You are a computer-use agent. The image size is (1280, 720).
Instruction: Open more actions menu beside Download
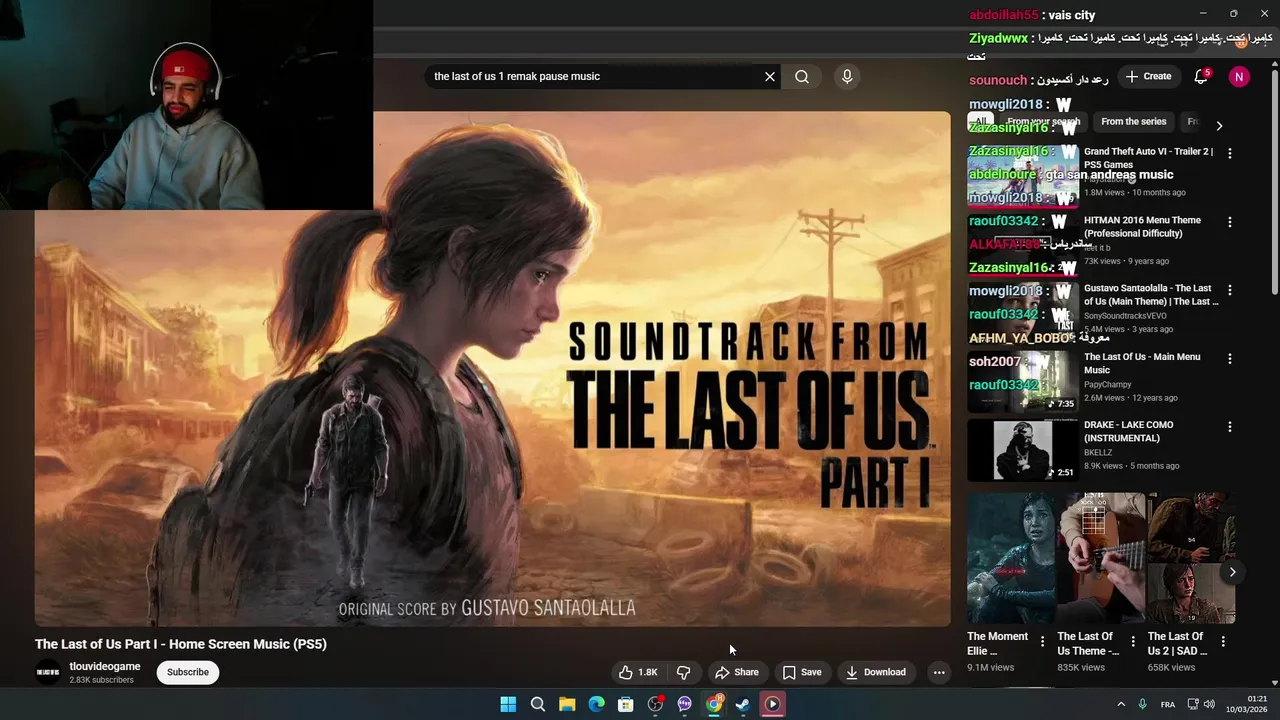click(x=939, y=672)
